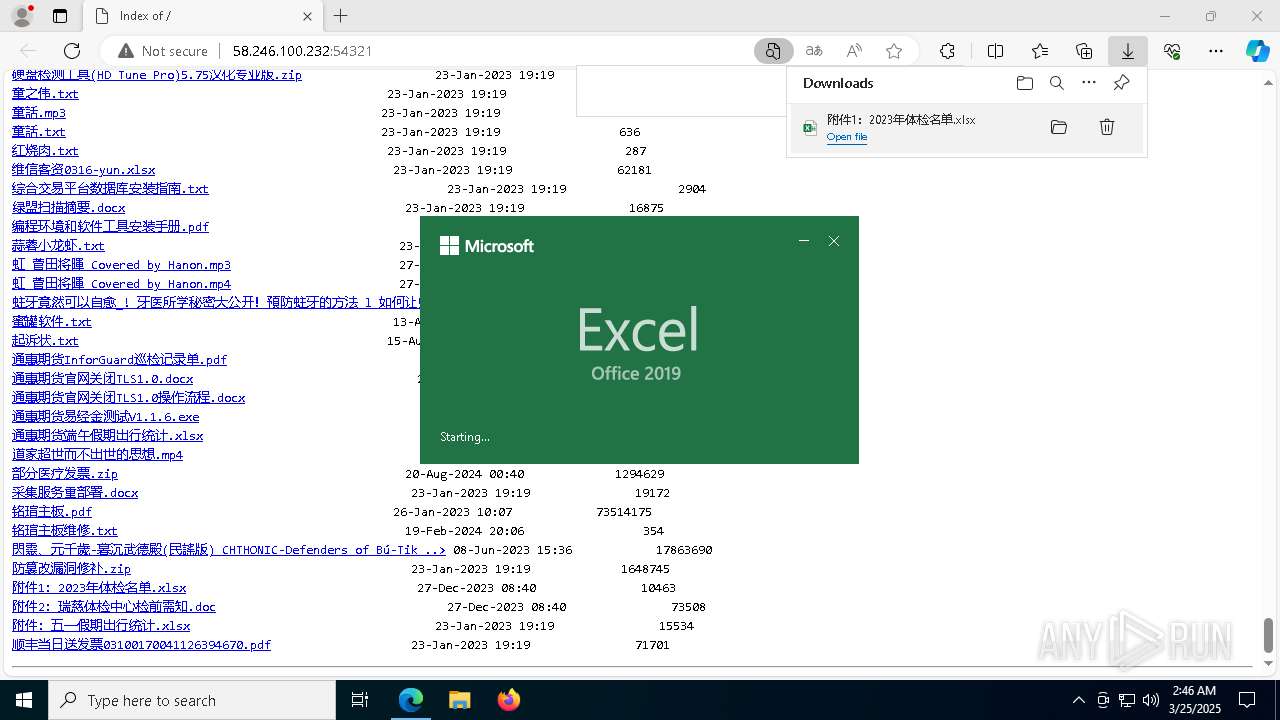The height and width of the screenshot is (720, 1280).
Task: Refresh the page with reload icon
Action: pyautogui.click(x=72, y=51)
